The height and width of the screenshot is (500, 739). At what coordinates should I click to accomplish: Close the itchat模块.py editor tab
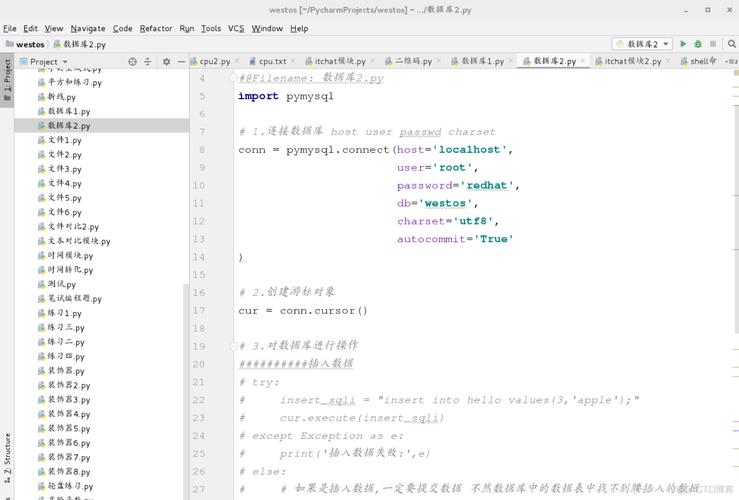372,61
